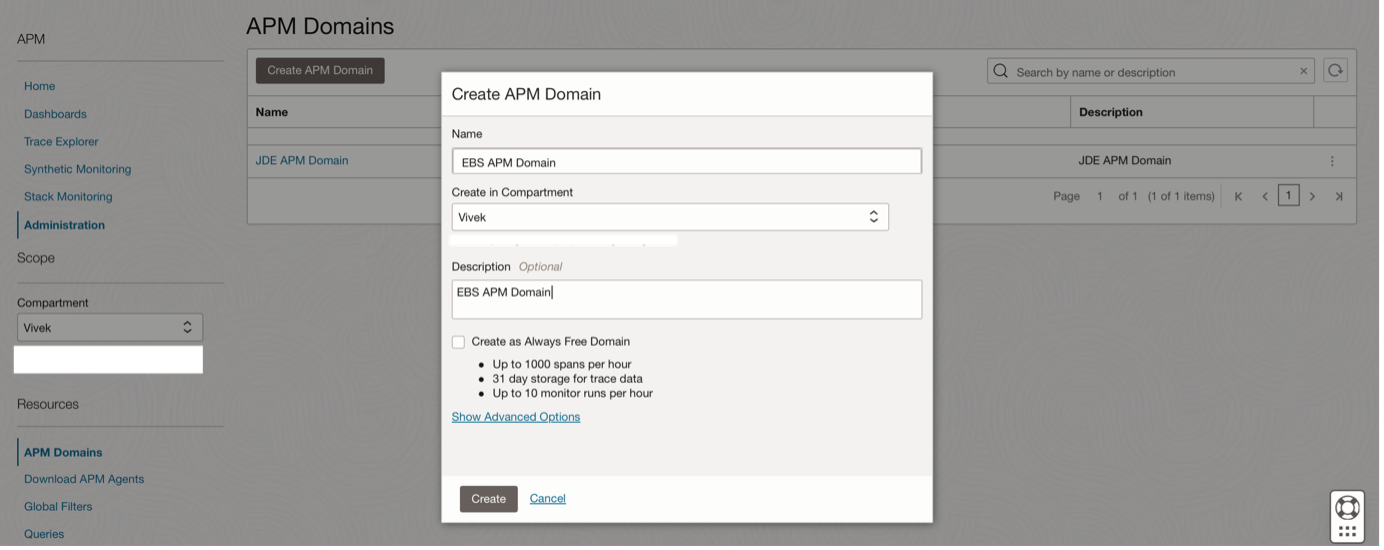Open Home in APM menu

coord(40,87)
